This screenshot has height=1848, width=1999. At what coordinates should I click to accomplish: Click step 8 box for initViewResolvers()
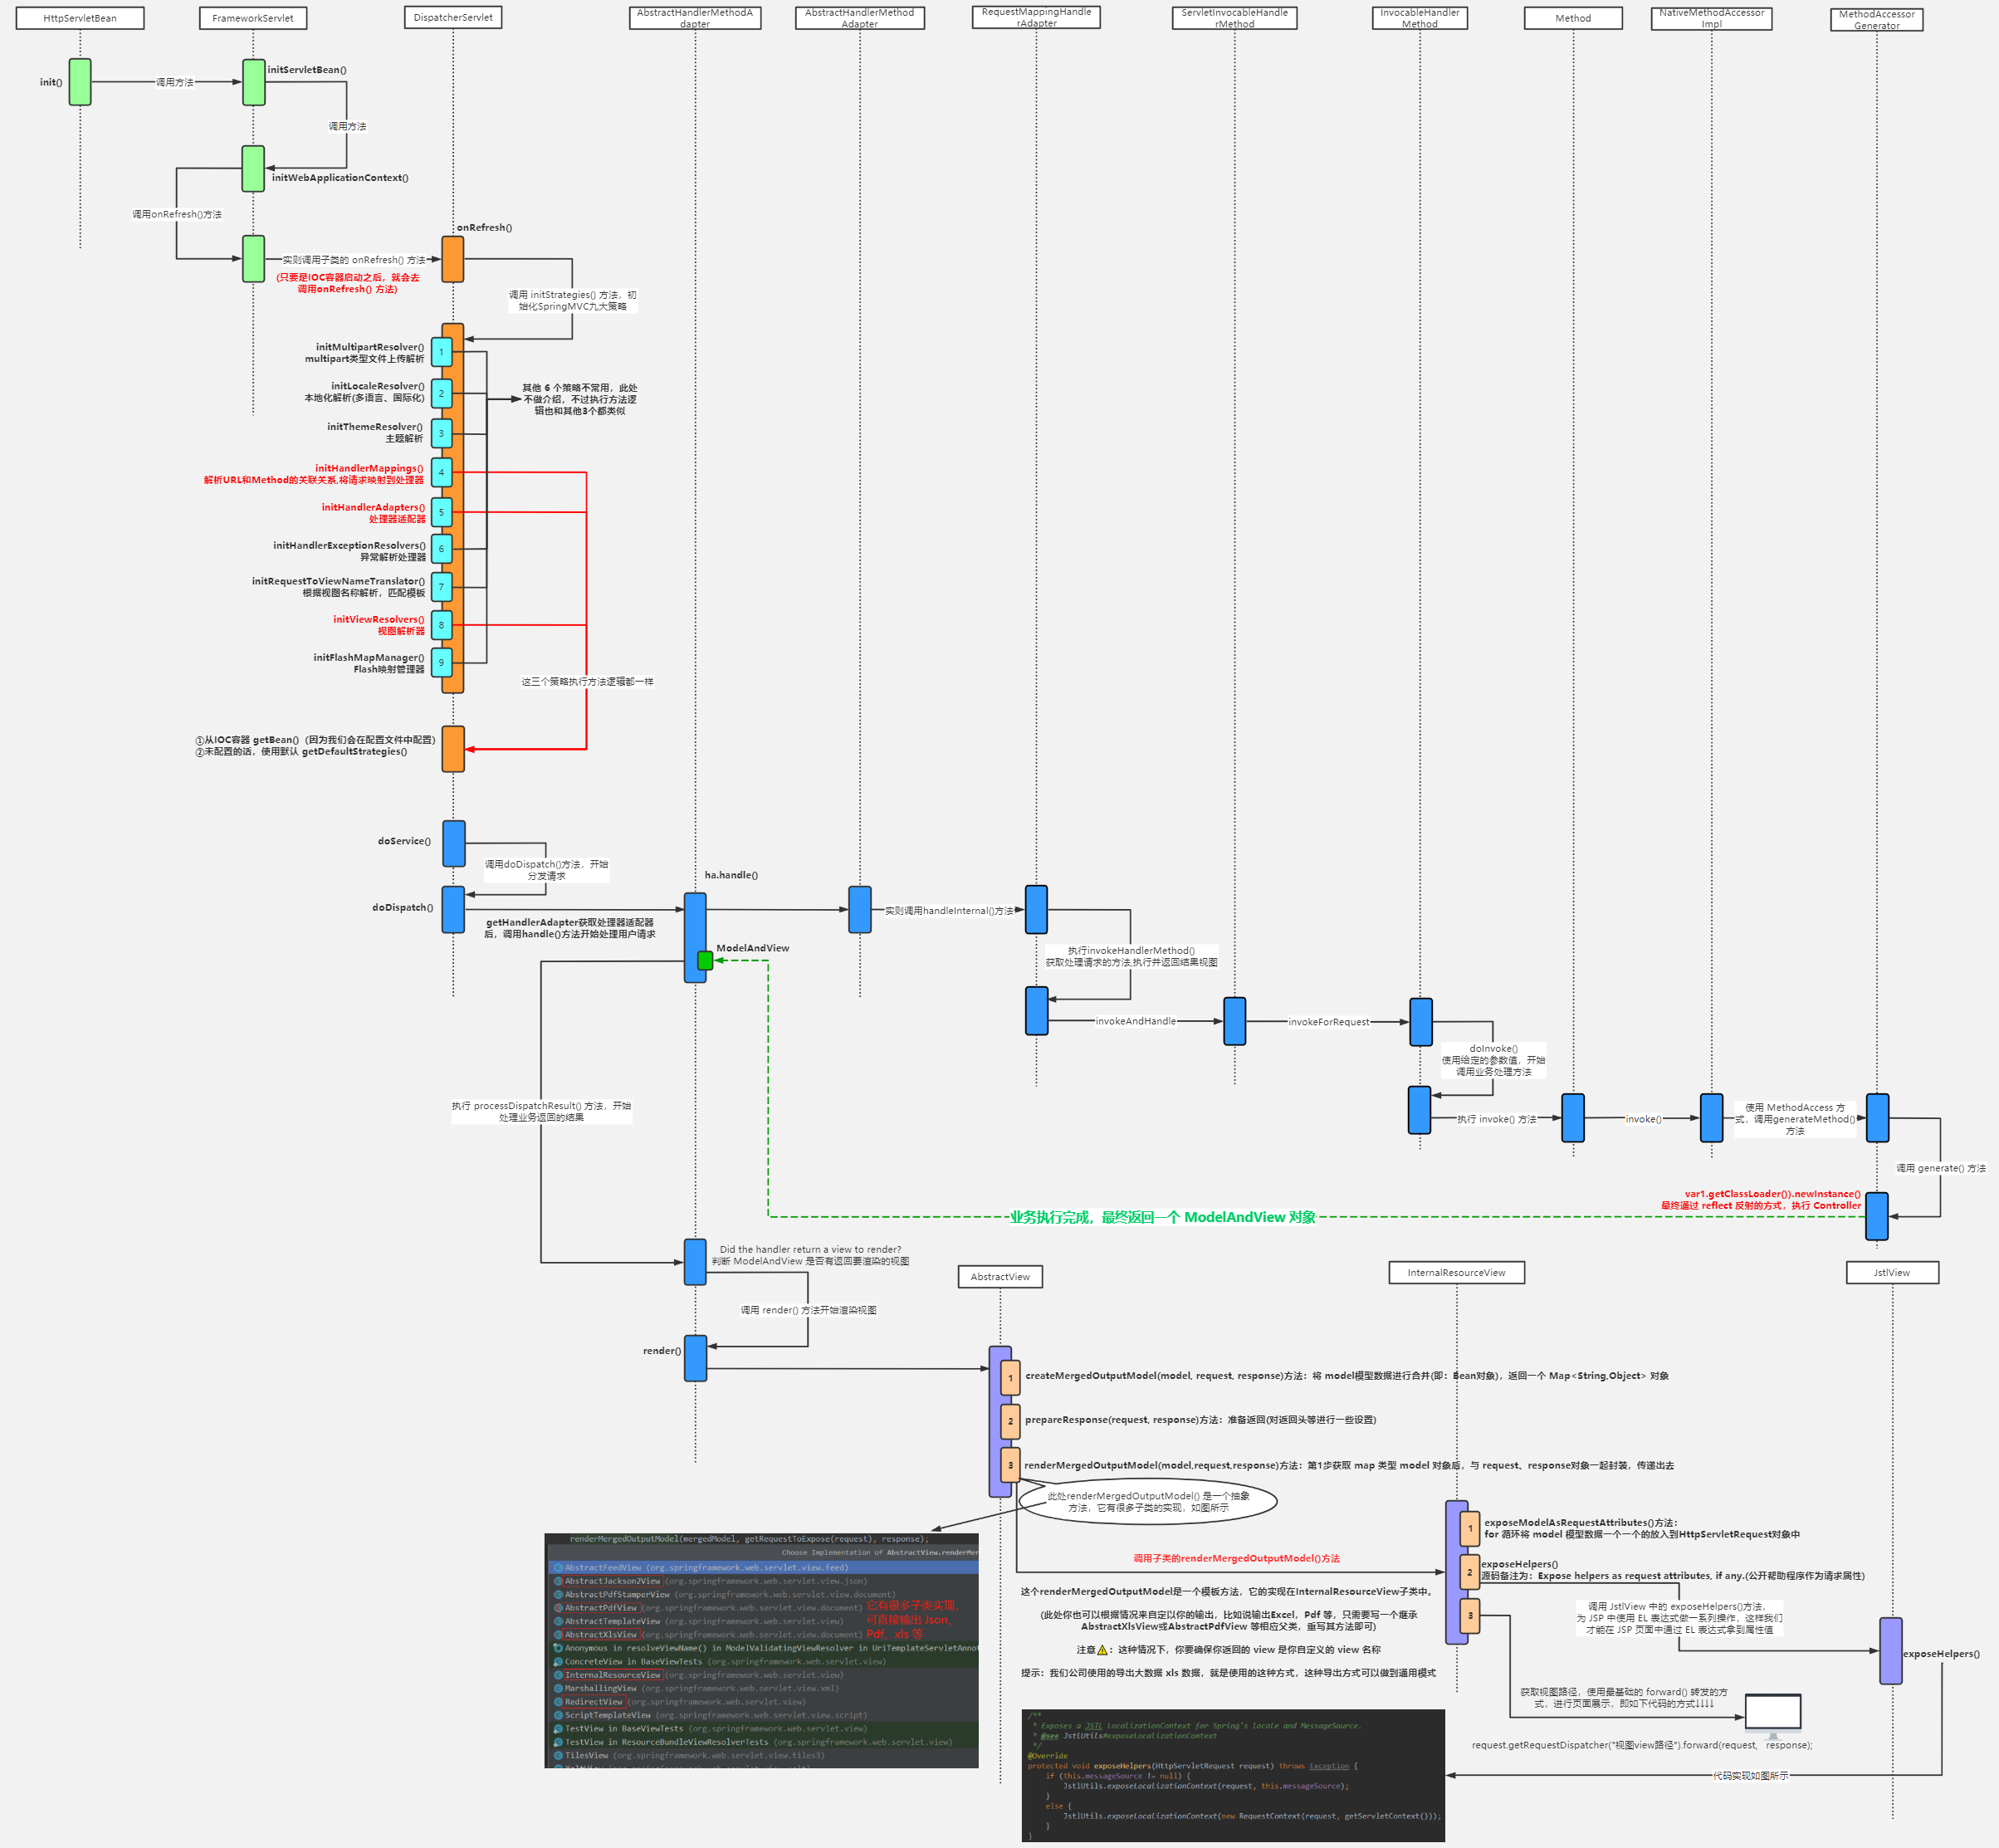click(441, 625)
